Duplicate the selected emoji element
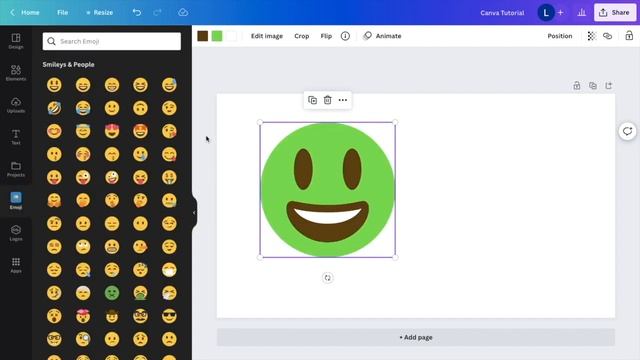Image resolution: width=640 pixels, height=360 pixels. tap(313, 100)
